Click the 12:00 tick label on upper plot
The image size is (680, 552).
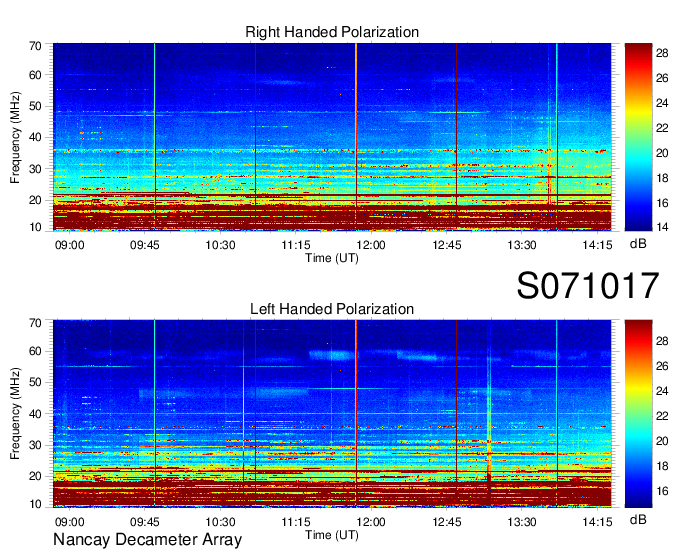tap(371, 245)
